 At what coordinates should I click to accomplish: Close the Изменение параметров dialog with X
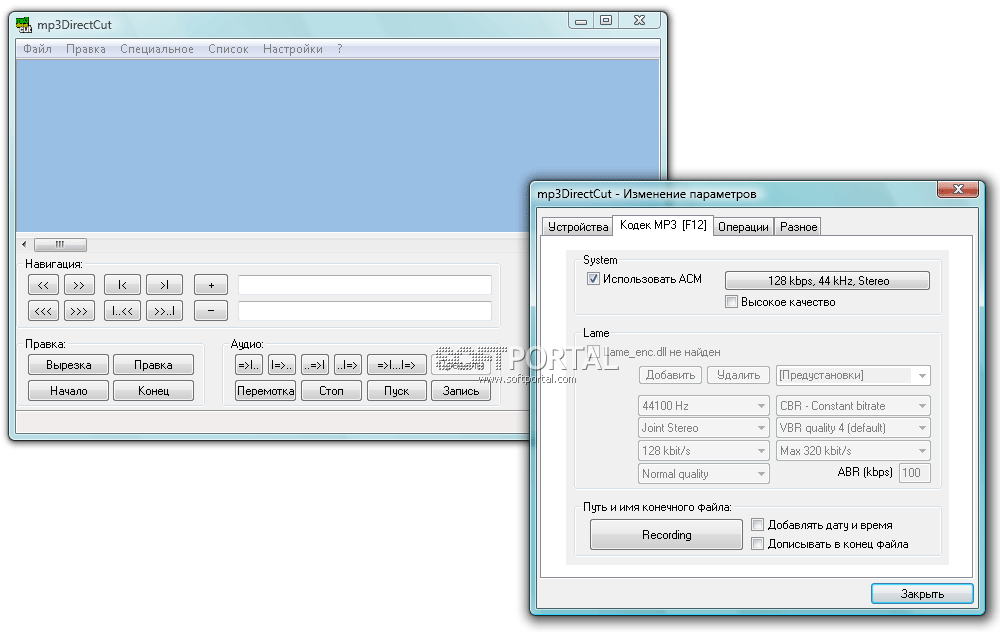click(958, 189)
